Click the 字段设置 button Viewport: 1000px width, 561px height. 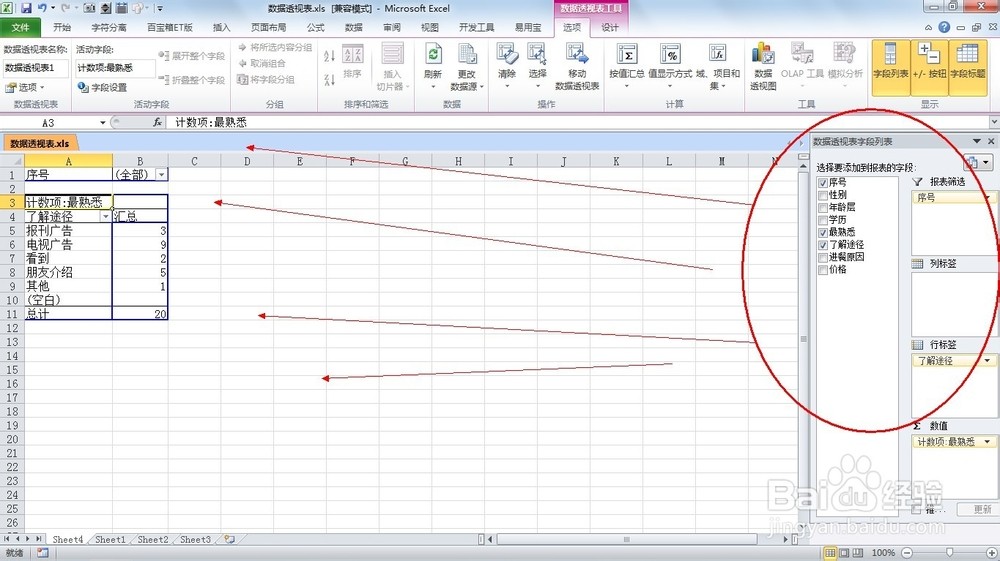pyautogui.click(x=103, y=88)
